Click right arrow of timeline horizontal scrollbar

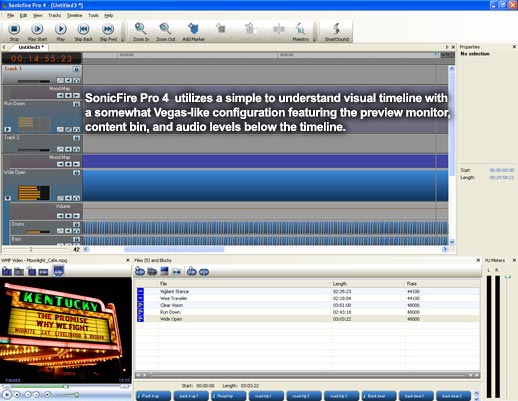pyautogui.click(x=445, y=249)
